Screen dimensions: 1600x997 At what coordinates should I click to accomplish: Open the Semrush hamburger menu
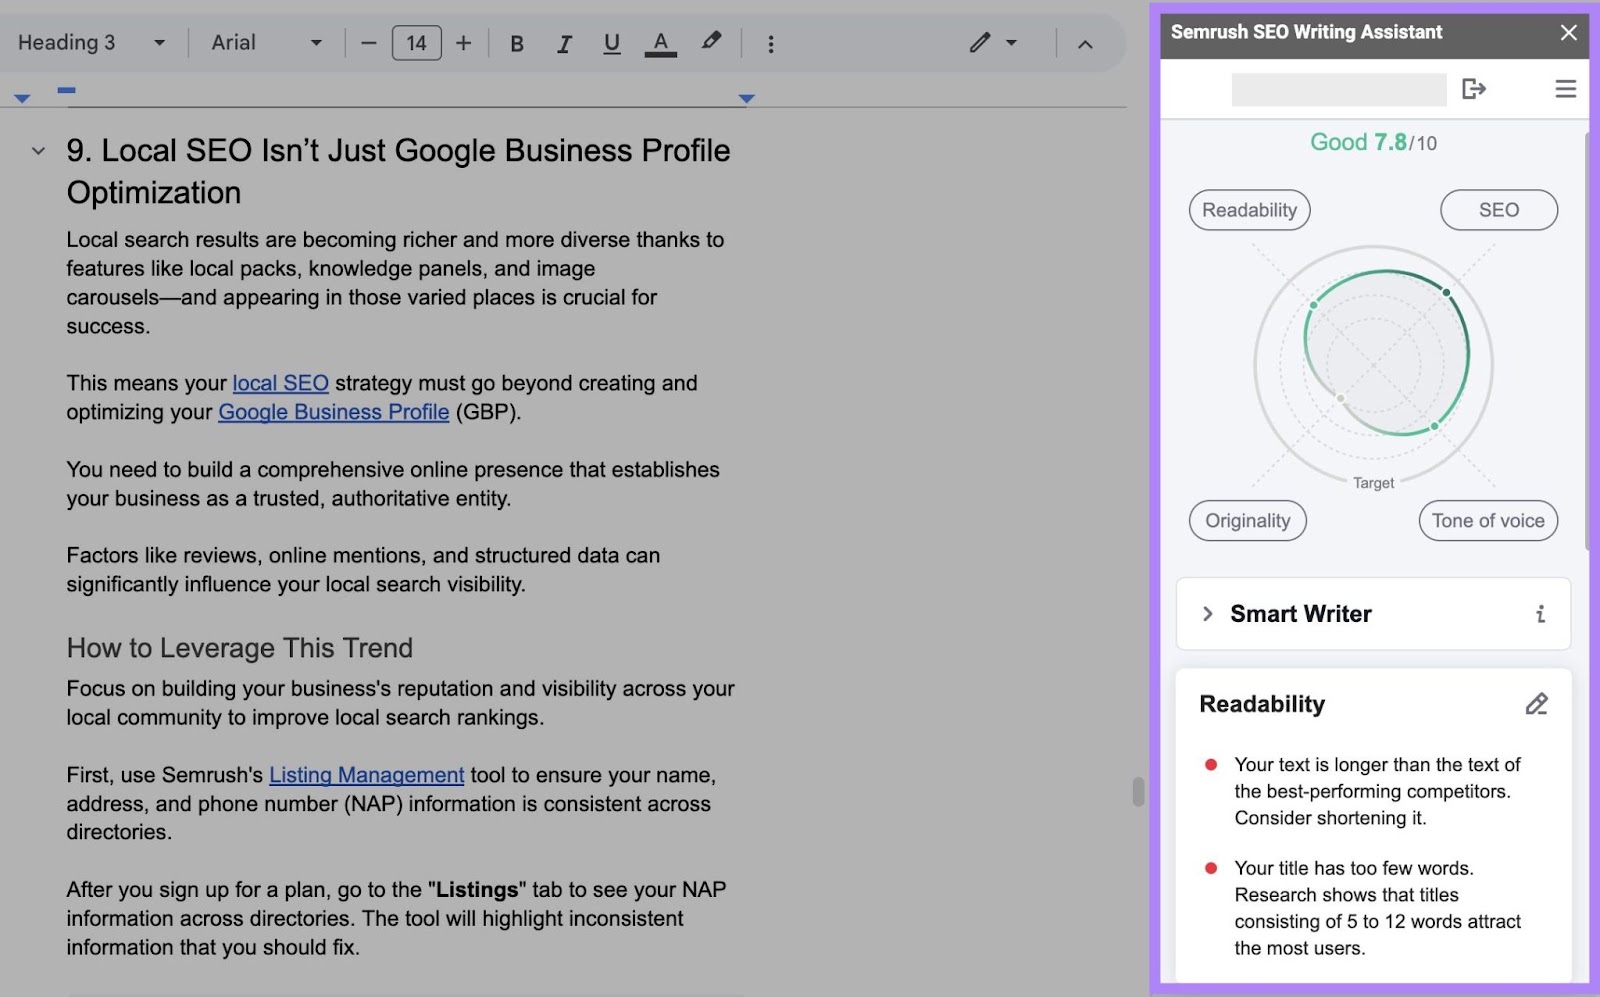coord(1564,89)
